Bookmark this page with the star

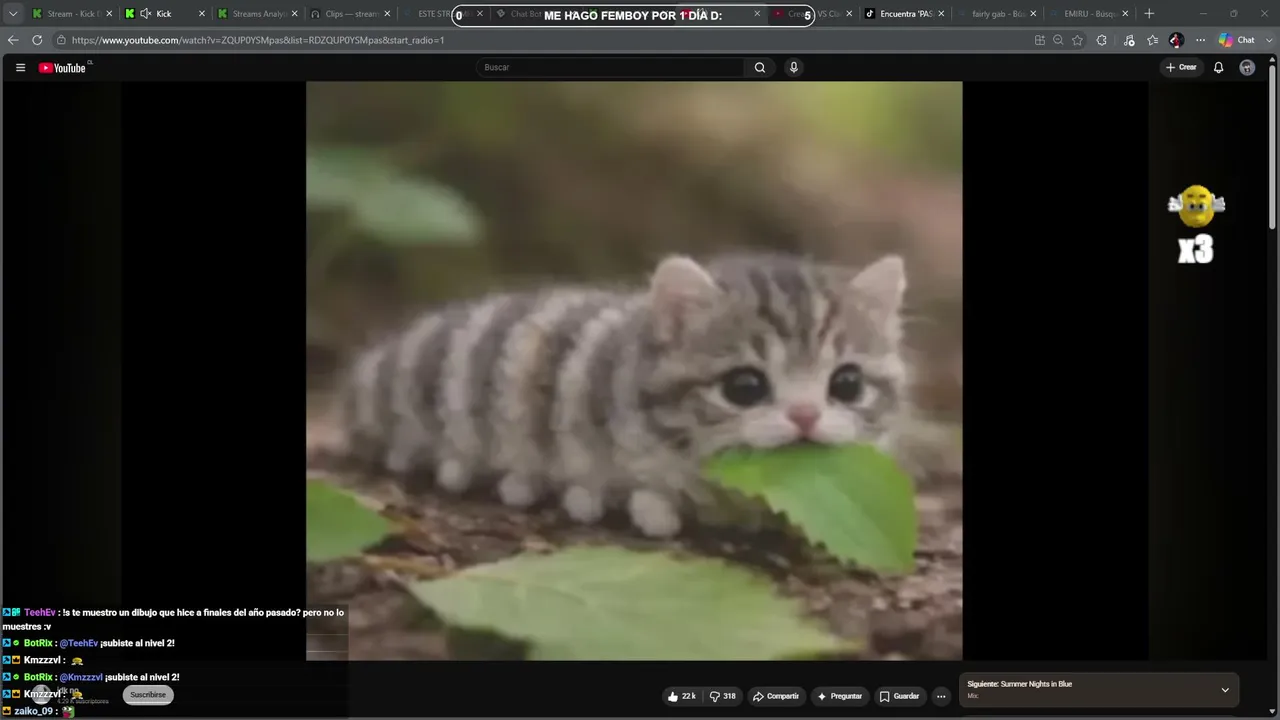tap(1077, 40)
